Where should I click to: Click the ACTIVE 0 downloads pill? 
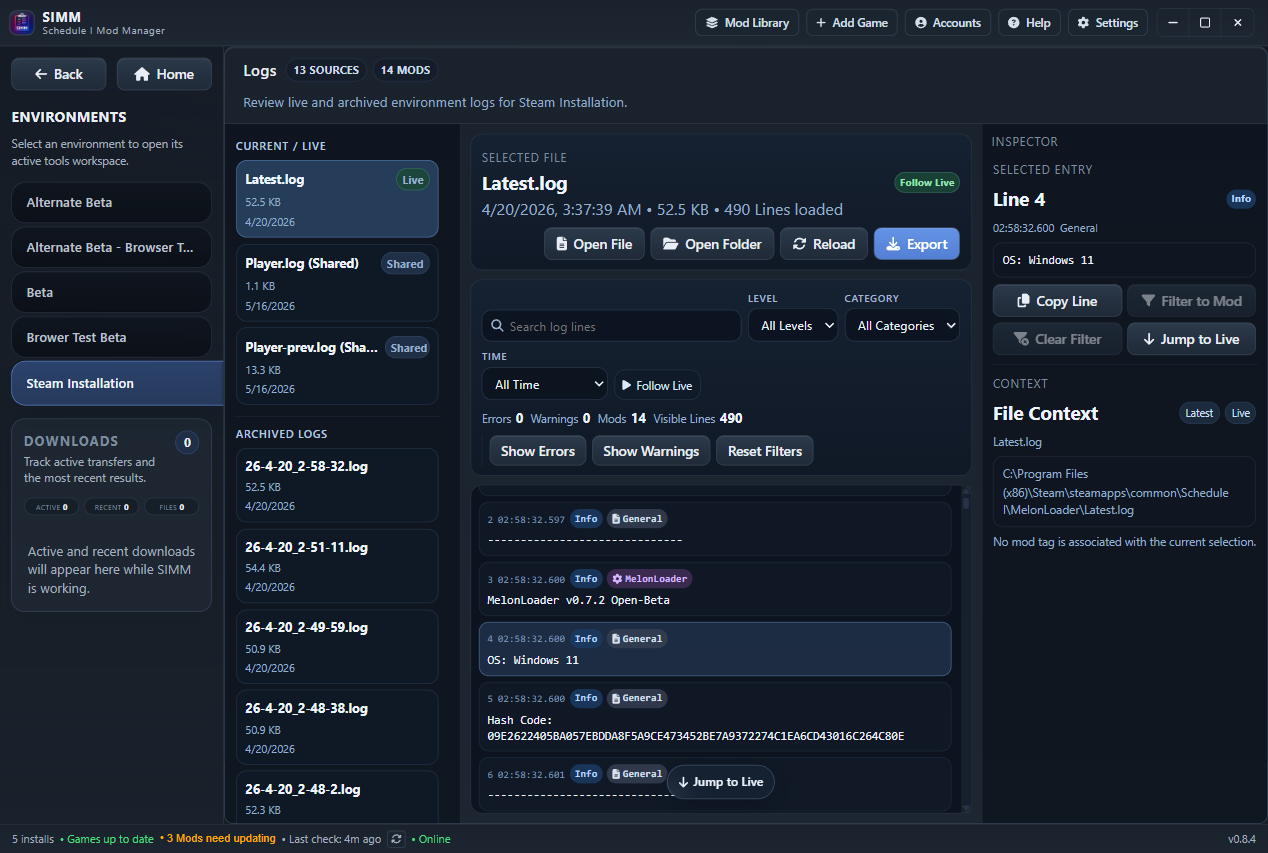[x=52, y=507]
